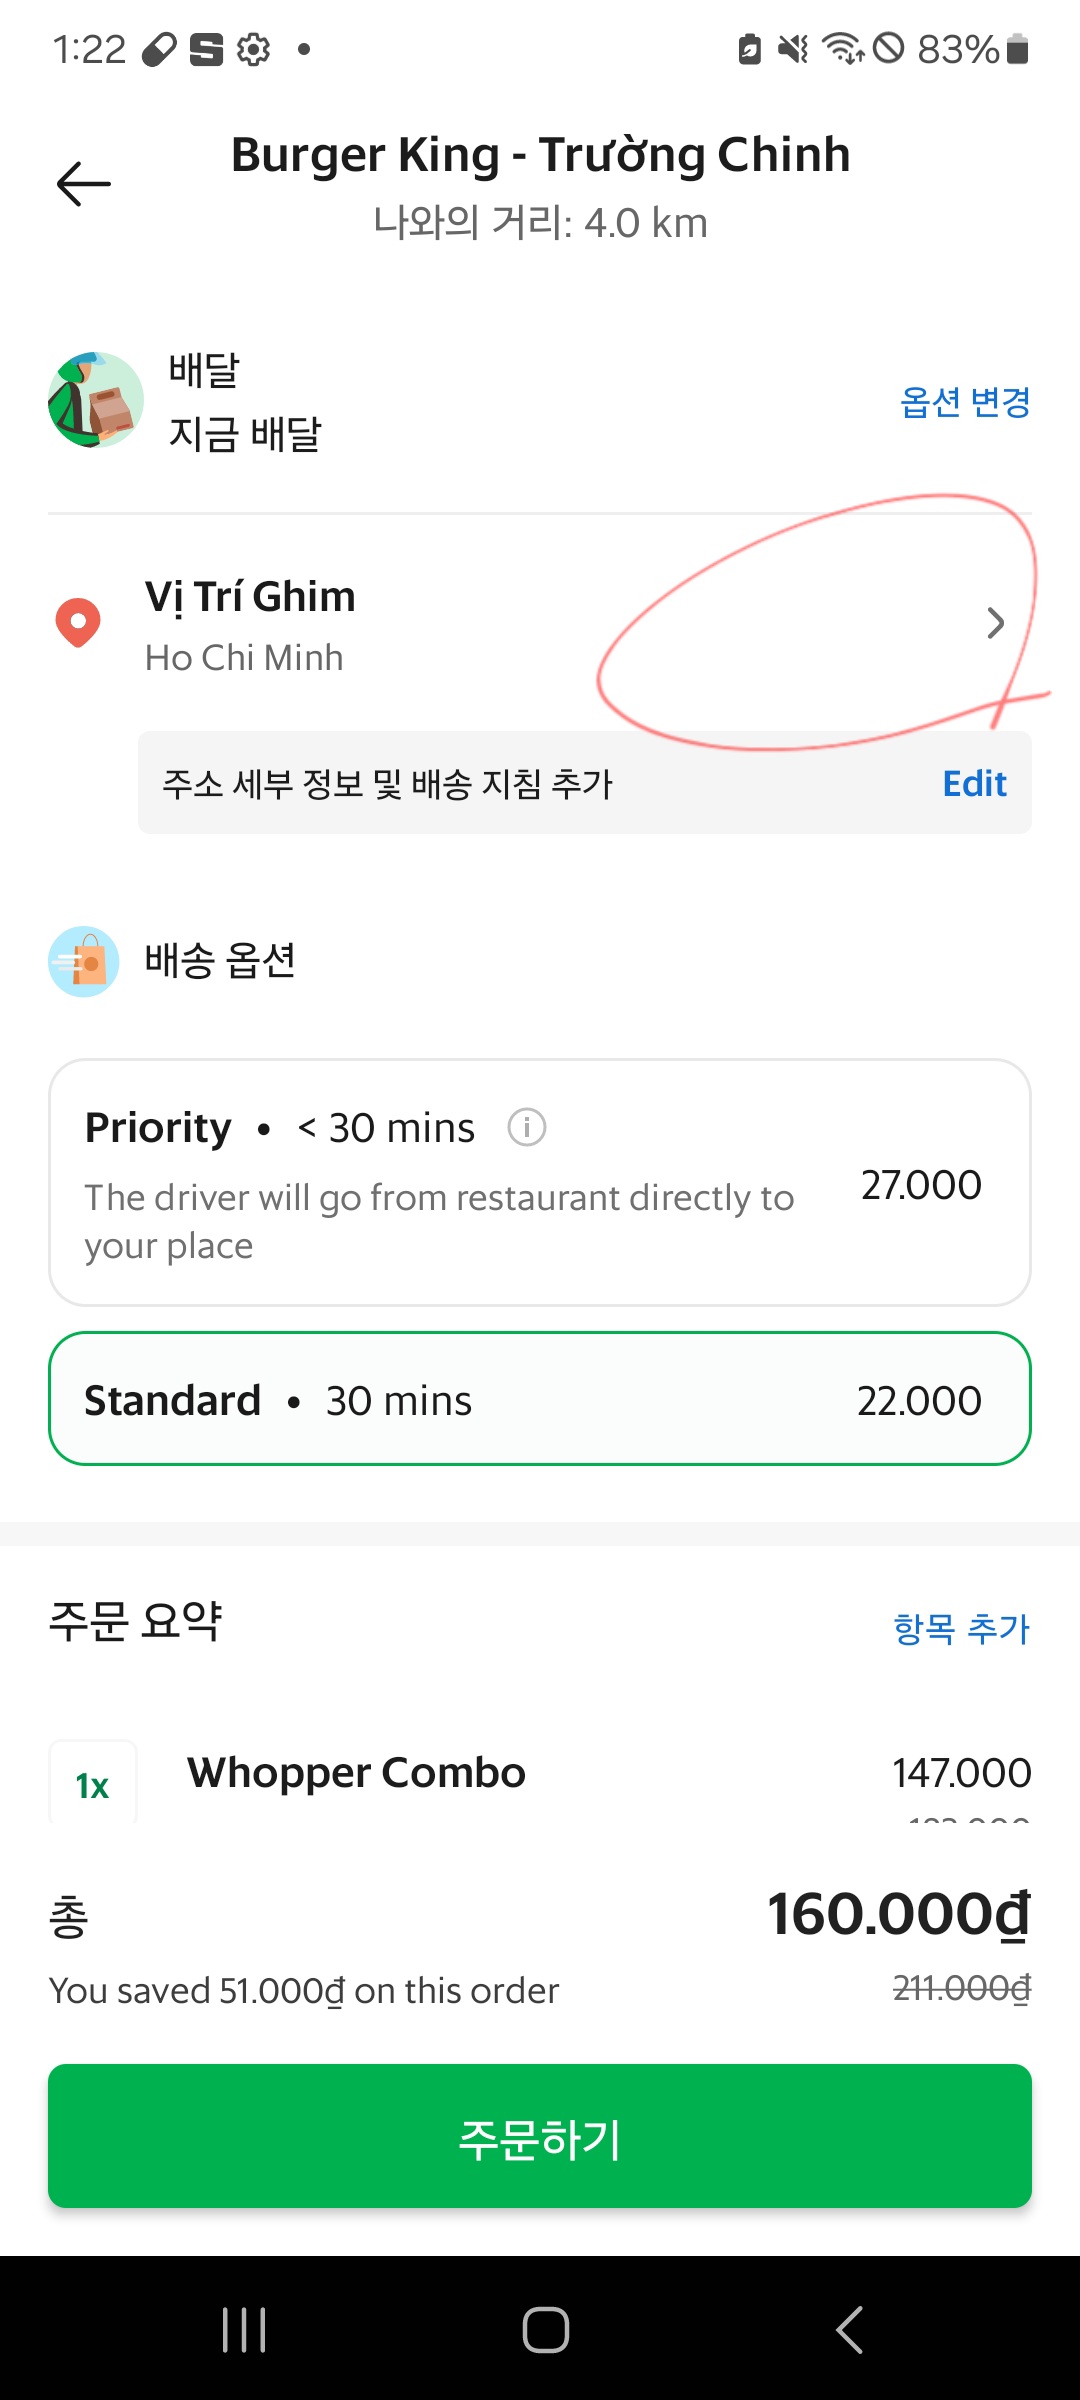Tap 옵션 변경 to change delivery option
This screenshot has height=2400, width=1080.
(964, 402)
